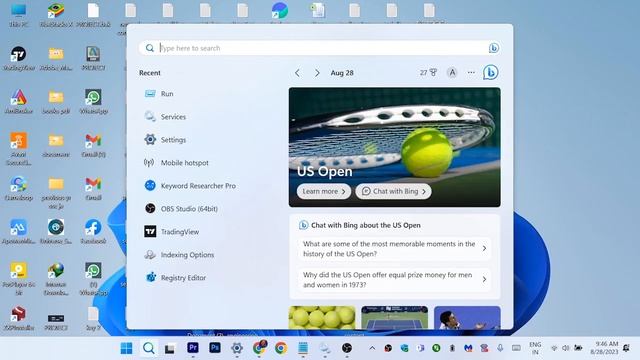Open the notification bell icon
640x360 pixels.
[x=627, y=348]
